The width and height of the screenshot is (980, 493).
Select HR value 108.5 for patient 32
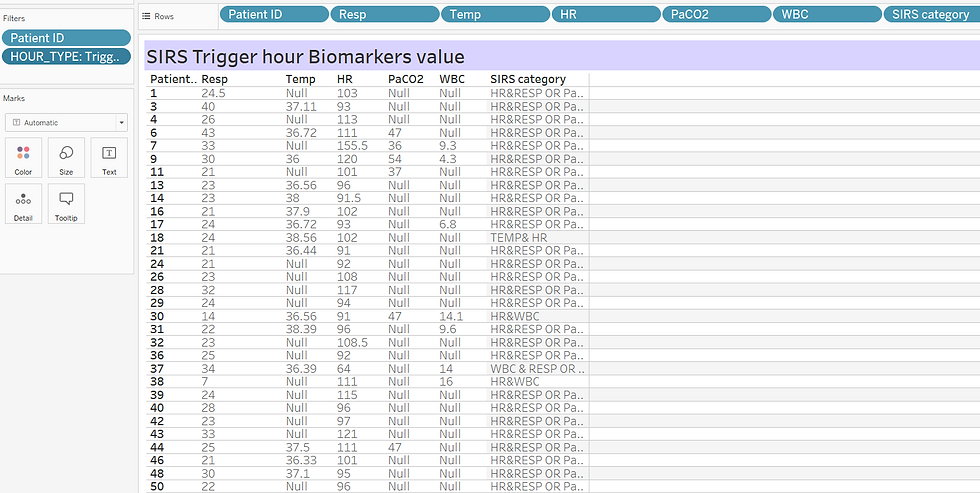tap(352, 342)
